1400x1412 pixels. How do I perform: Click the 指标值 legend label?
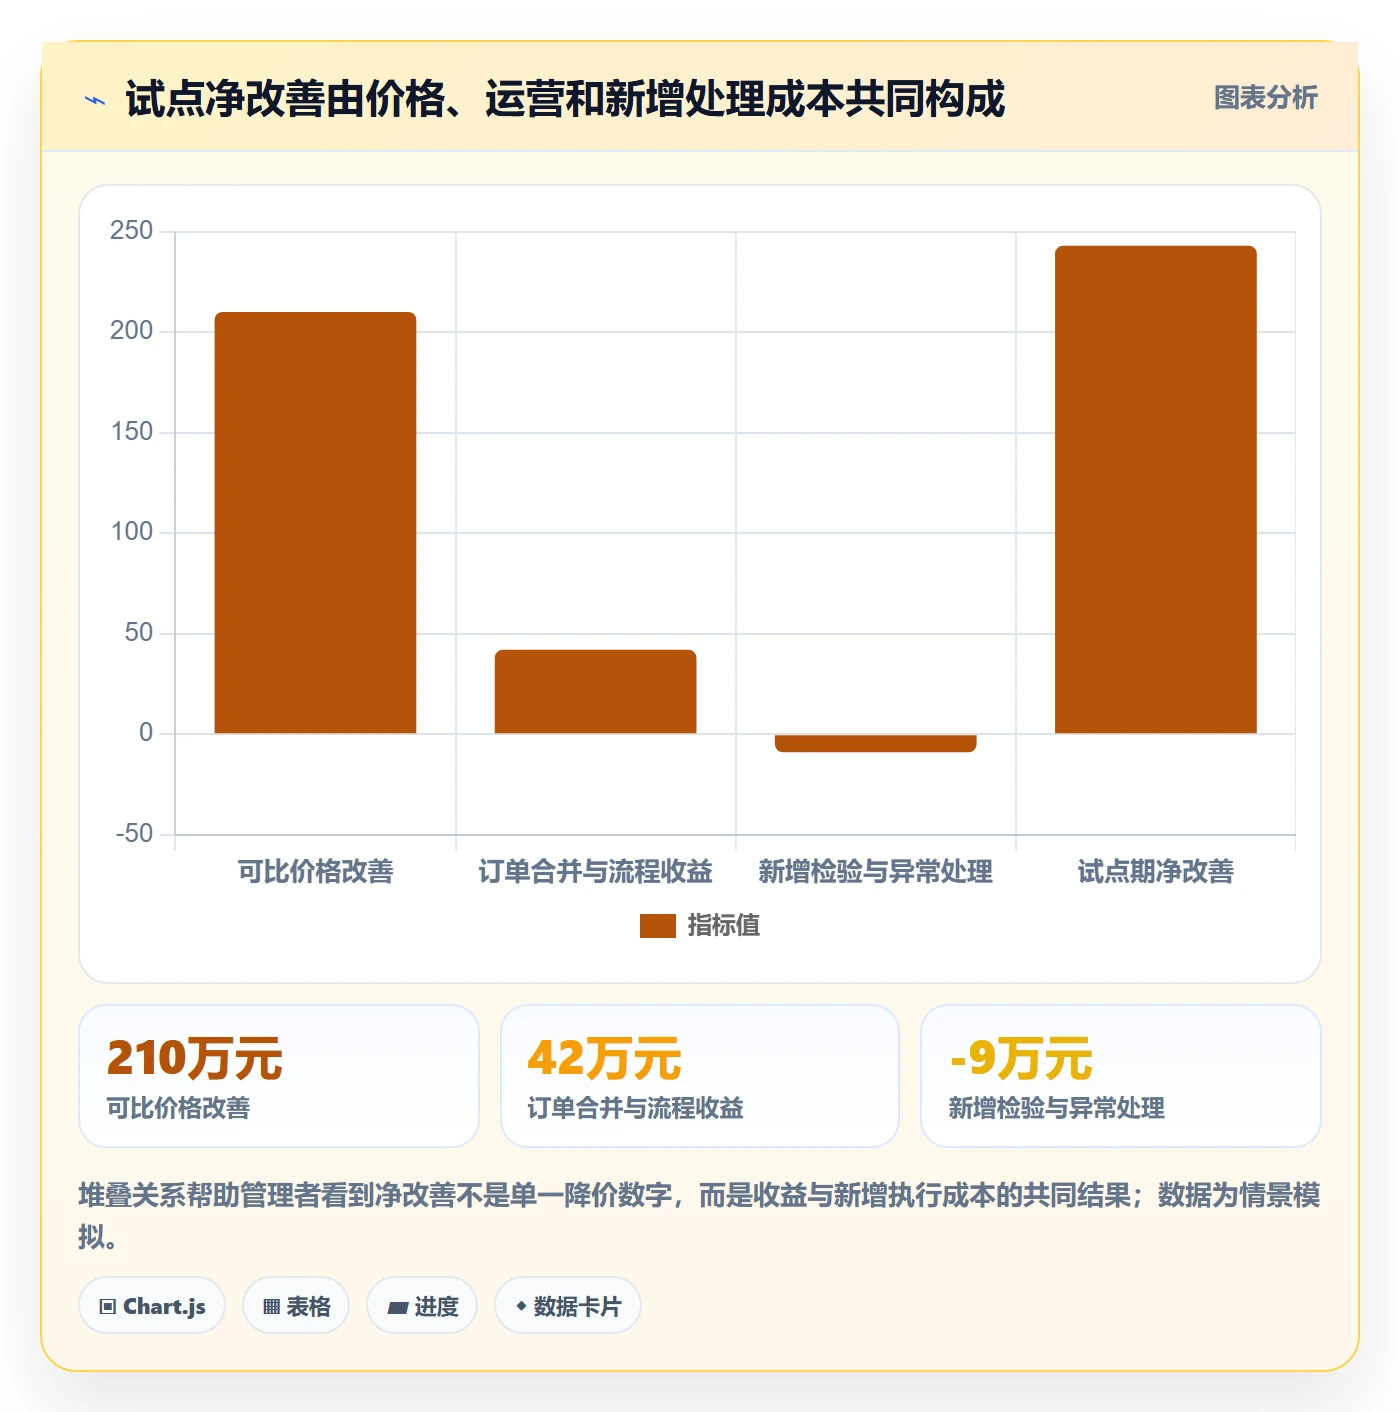[x=724, y=926]
